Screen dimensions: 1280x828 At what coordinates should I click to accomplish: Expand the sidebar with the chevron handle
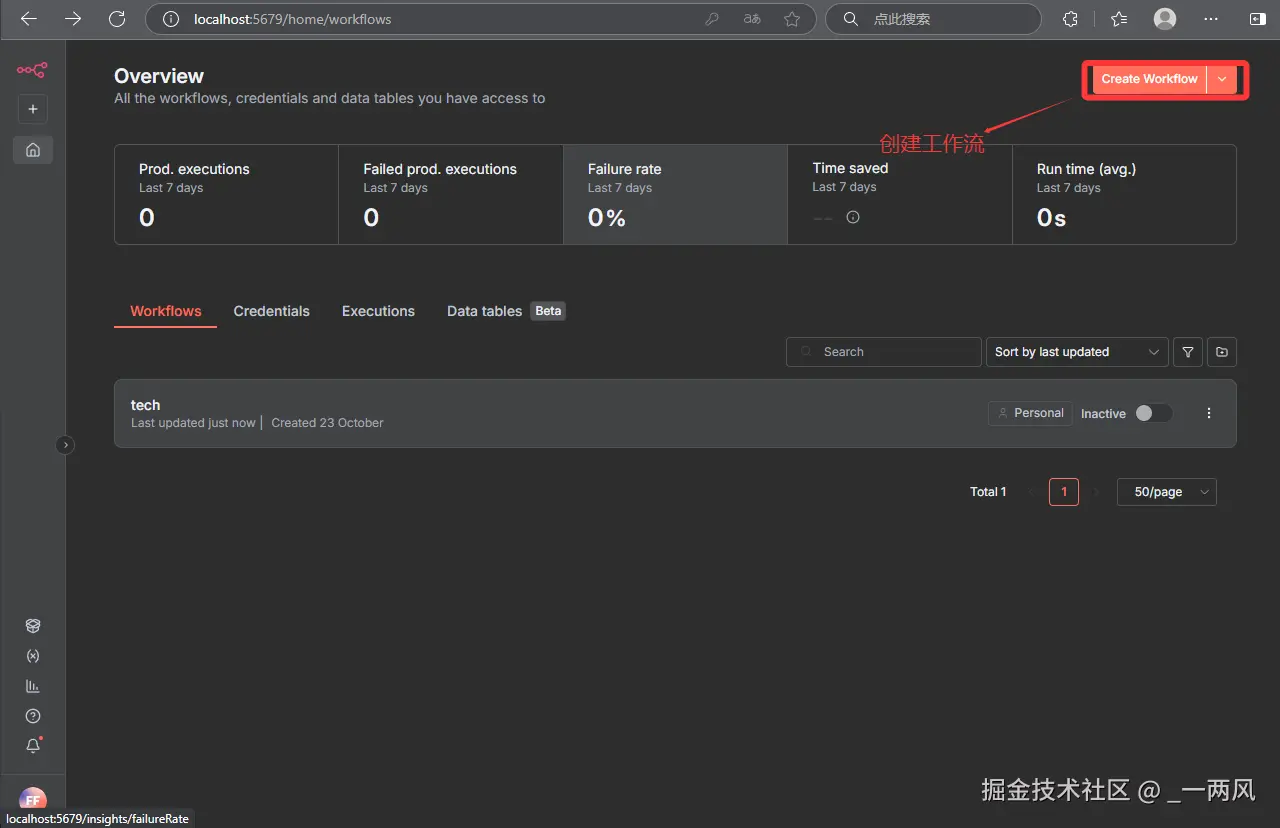(x=65, y=445)
